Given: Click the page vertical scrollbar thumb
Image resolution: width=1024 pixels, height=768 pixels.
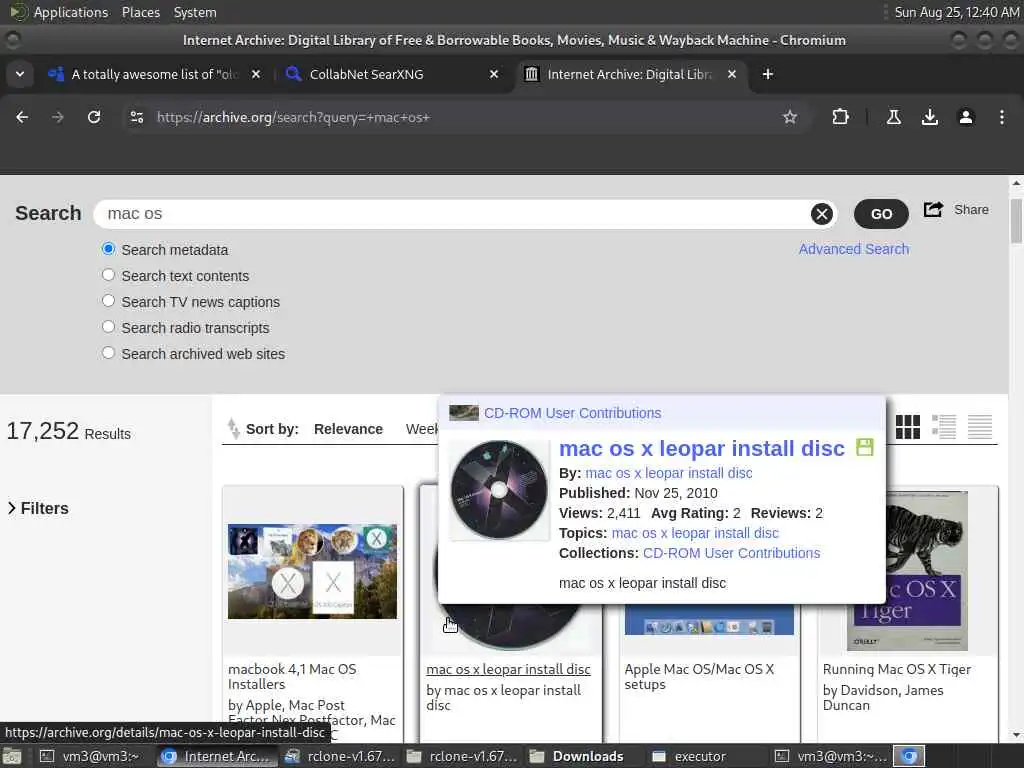Looking at the screenshot, I should pyautogui.click(x=1016, y=221).
